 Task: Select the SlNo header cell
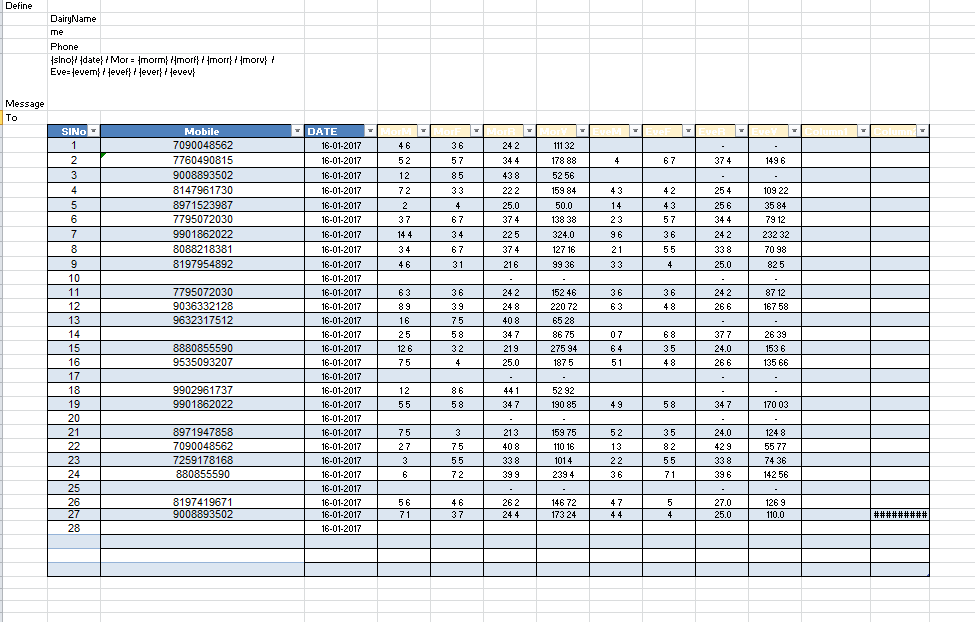click(x=68, y=131)
